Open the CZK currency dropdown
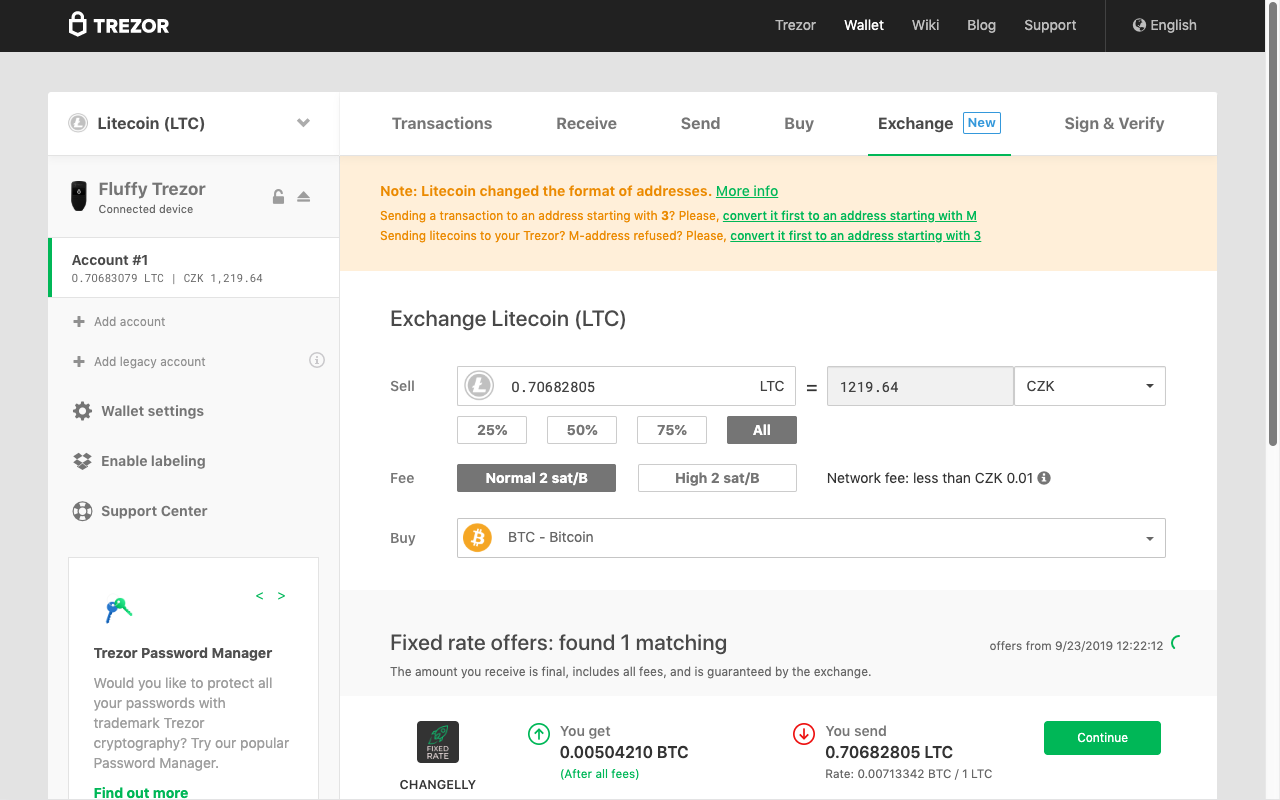This screenshot has width=1280, height=800. [x=1090, y=386]
